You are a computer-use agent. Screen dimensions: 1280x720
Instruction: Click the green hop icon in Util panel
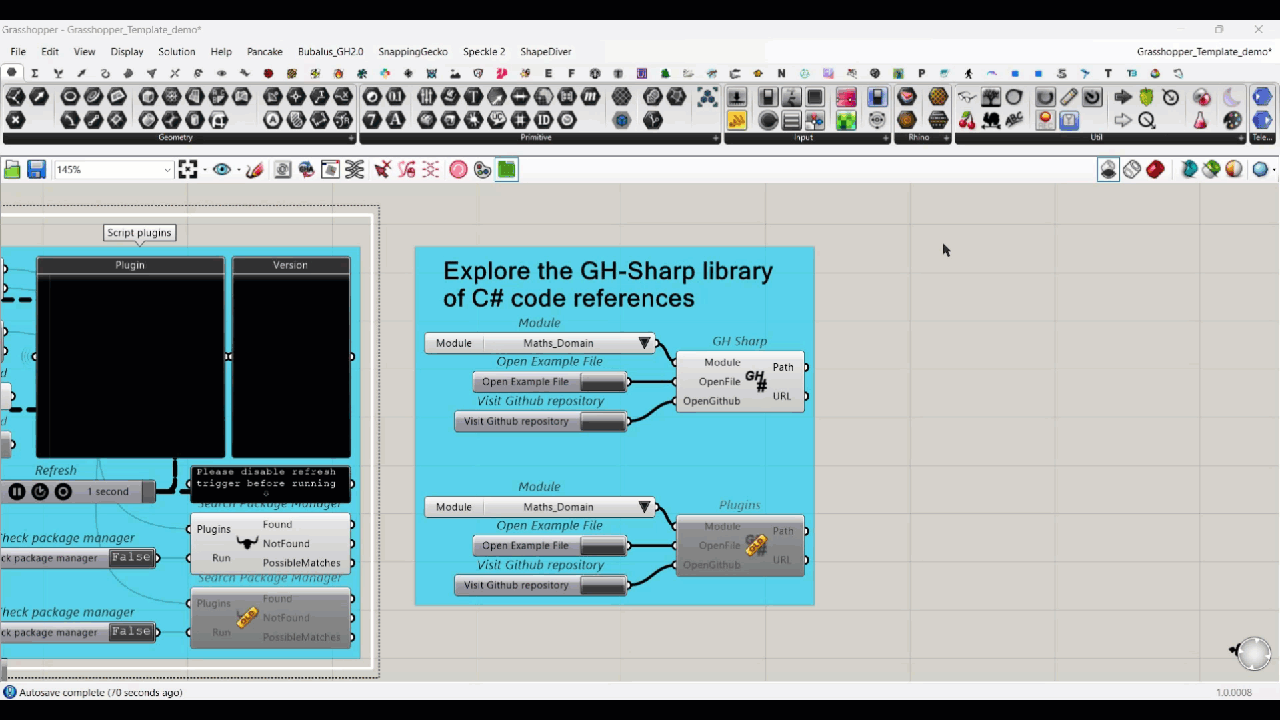(x=1147, y=97)
